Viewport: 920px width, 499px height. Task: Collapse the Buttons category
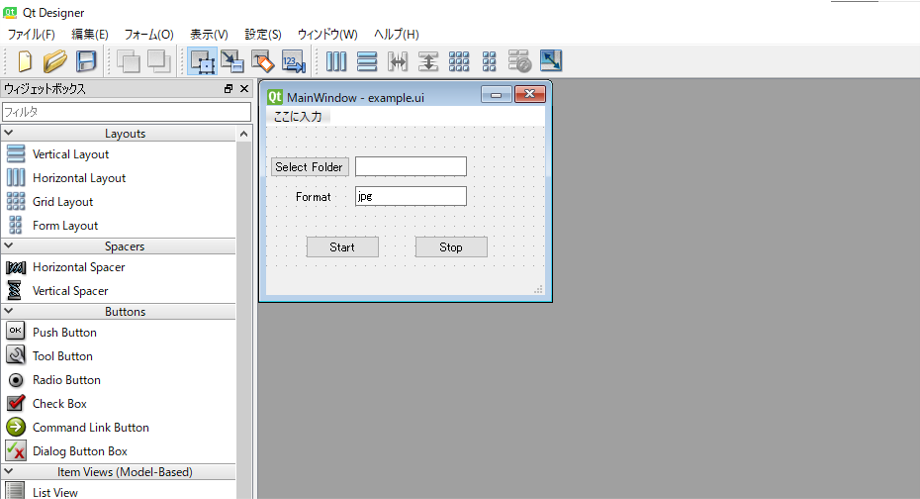(x=9, y=311)
